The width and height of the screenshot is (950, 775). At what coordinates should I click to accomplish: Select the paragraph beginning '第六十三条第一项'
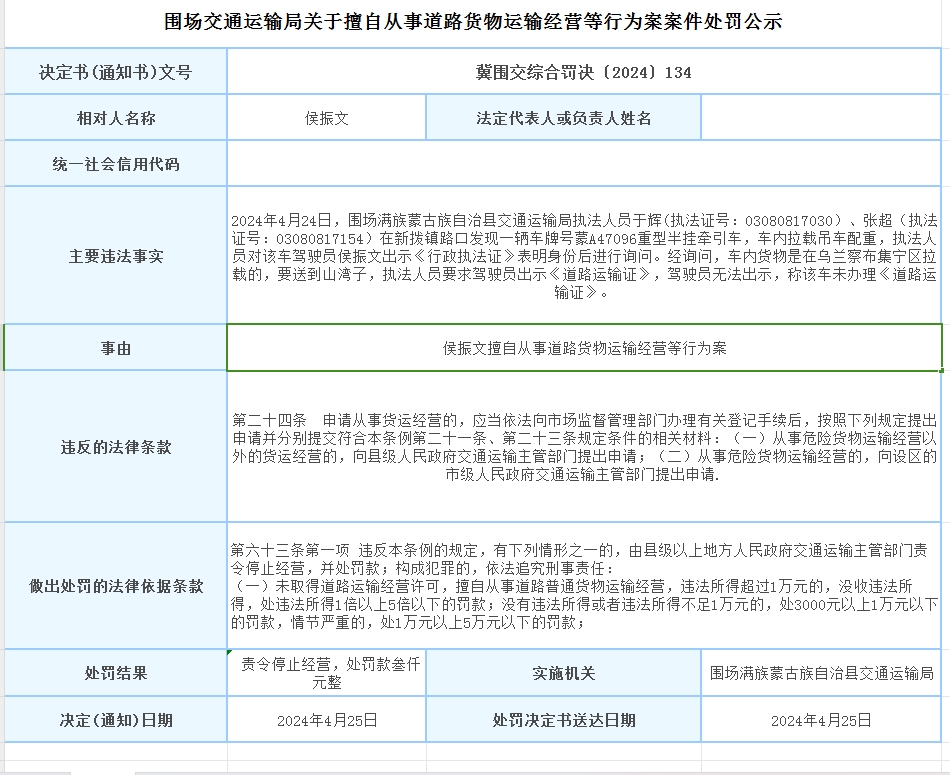(583, 586)
